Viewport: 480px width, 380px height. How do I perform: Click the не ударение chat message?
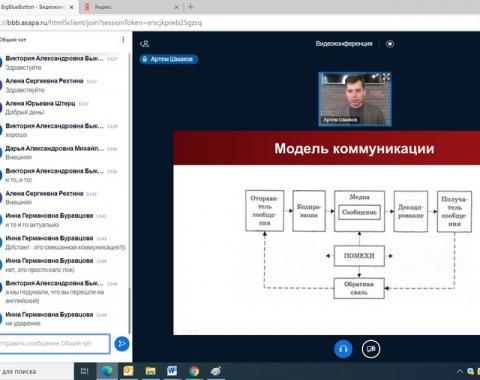[23, 323]
